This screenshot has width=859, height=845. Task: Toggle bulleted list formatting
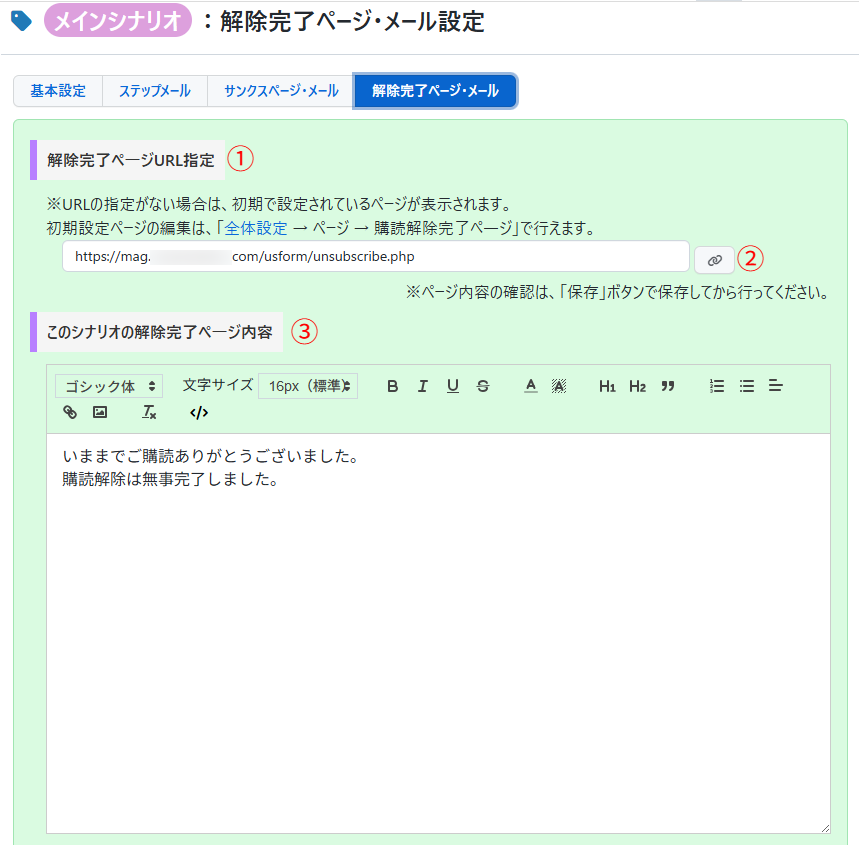click(x=746, y=386)
